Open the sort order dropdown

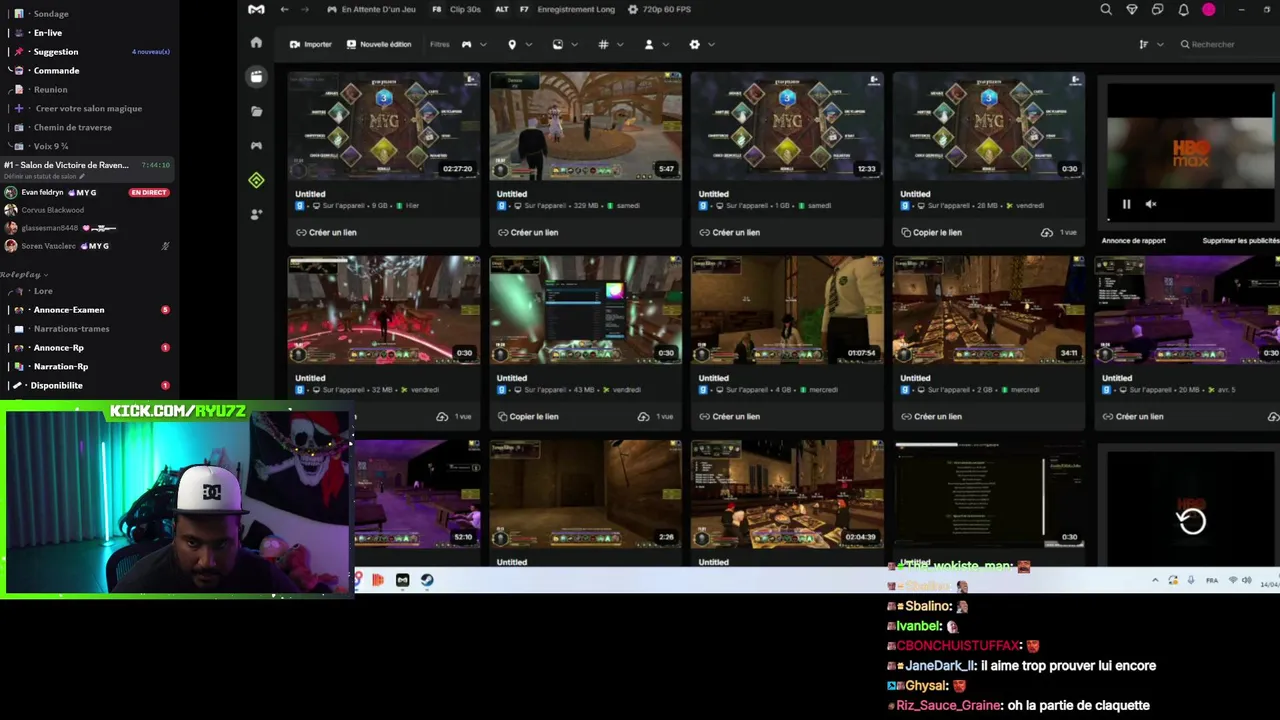[1151, 44]
